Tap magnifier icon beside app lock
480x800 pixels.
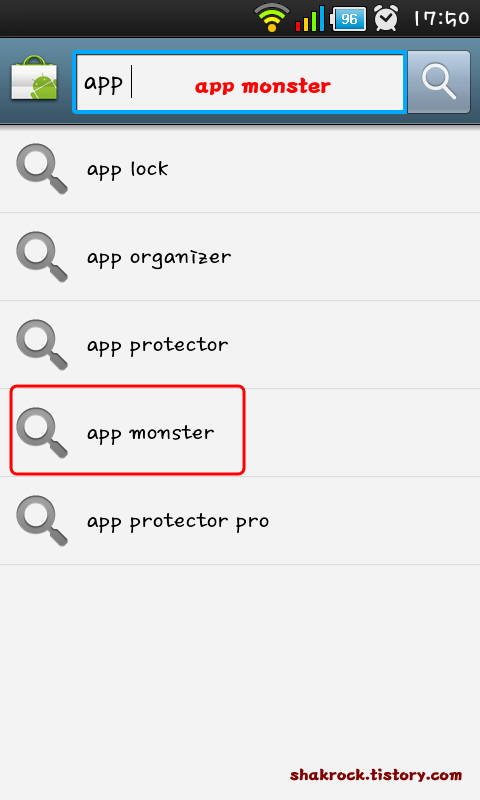tap(42, 169)
